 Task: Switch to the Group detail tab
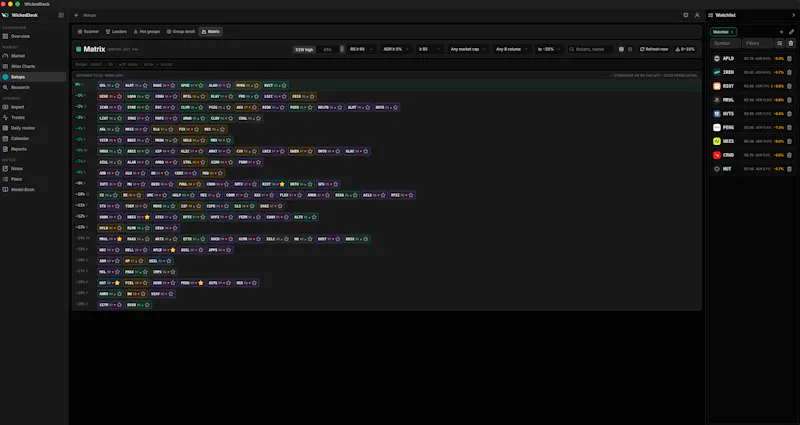pyautogui.click(x=181, y=32)
